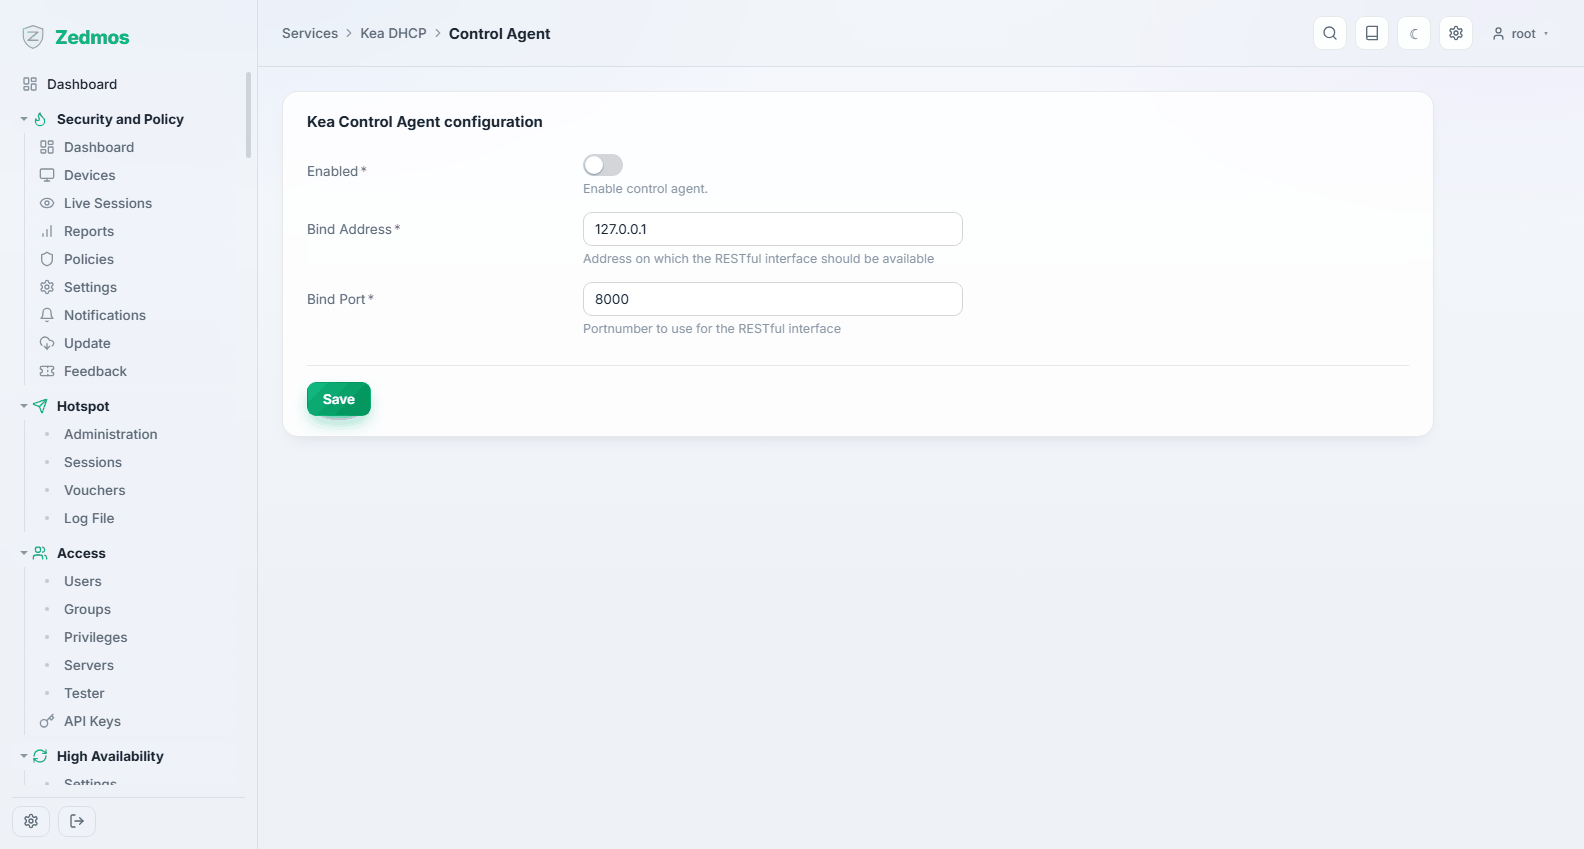
Task: Click the 'Enable control agent.' help text
Action: [x=645, y=189]
